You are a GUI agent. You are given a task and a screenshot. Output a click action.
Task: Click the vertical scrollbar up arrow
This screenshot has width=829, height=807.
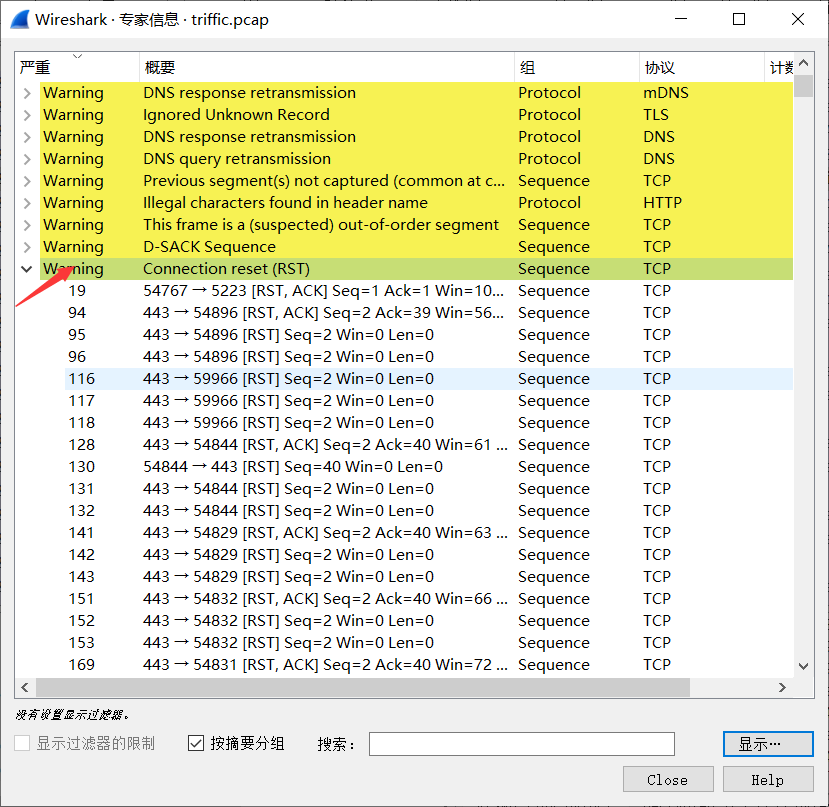tap(804, 63)
